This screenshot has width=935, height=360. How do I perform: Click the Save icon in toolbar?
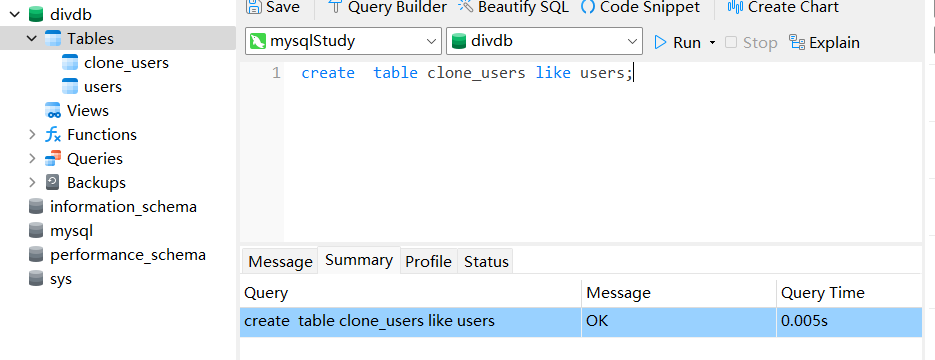coord(254,7)
